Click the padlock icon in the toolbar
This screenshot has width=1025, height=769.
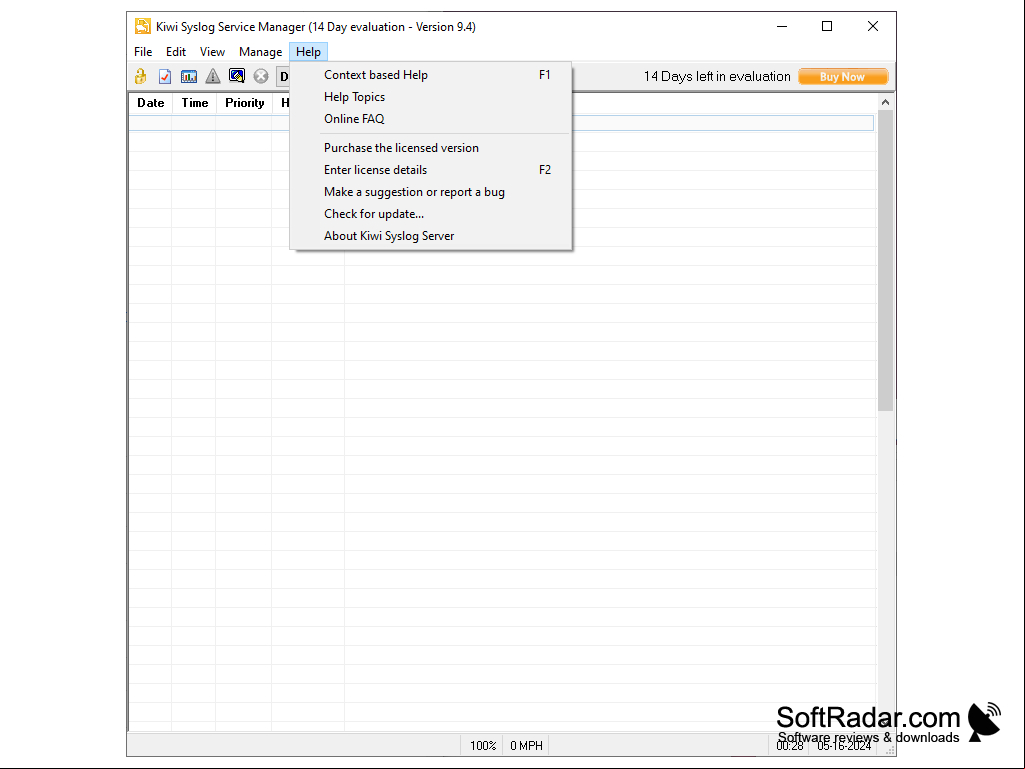pos(141,77)
